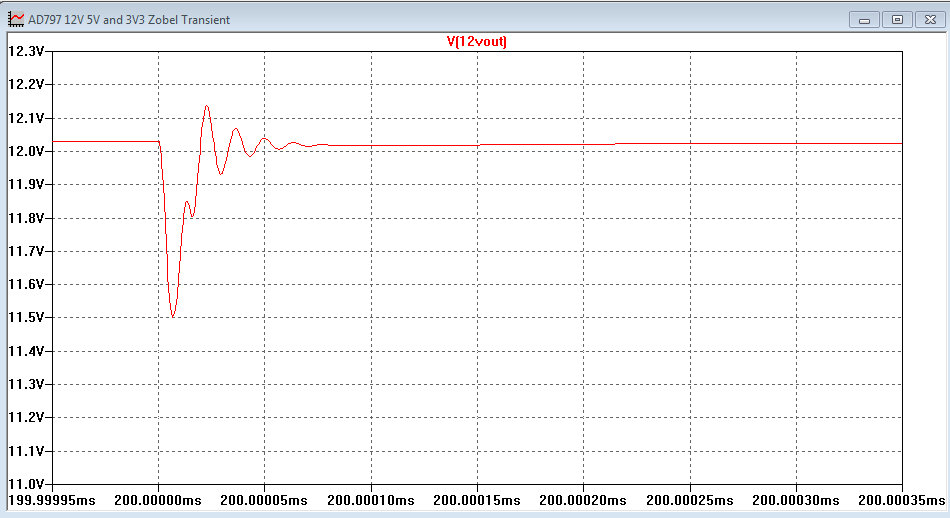950x518 pixels.
Task: Click the 11.6V axis label
Action: [26, 284]
